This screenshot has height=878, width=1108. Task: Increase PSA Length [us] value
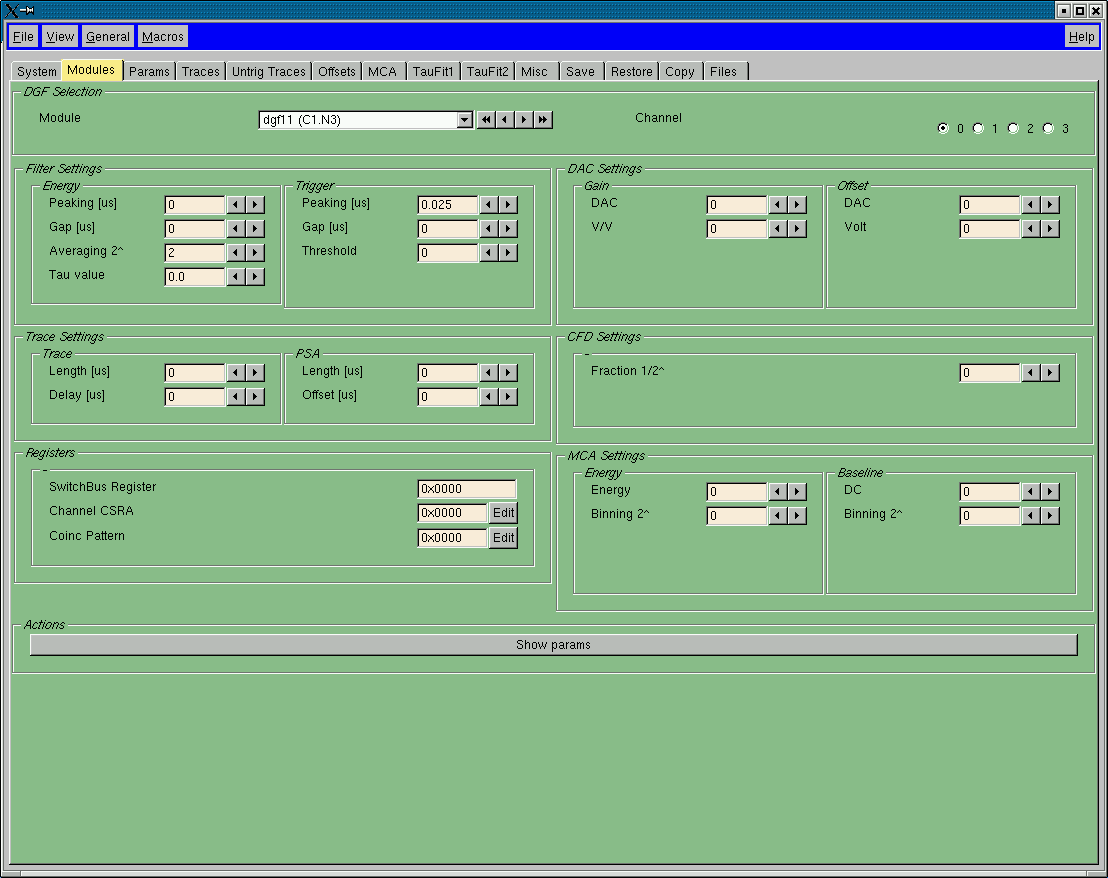click(x=508, y=373)
